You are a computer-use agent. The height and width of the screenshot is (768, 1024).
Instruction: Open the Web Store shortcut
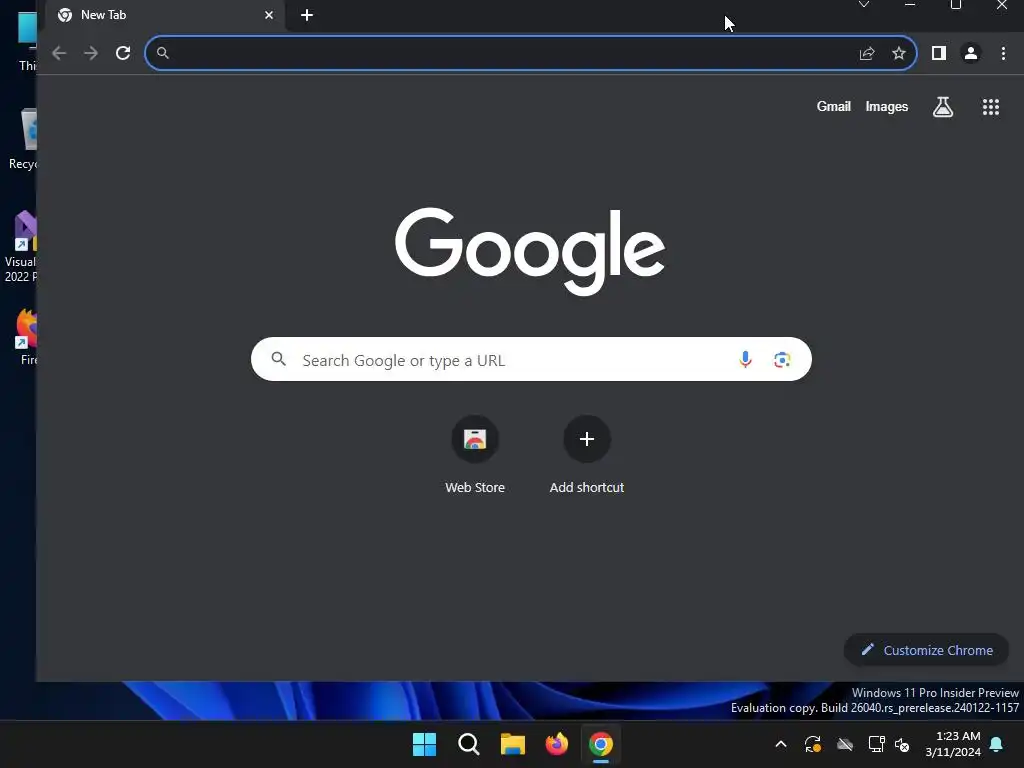[475, 454]
